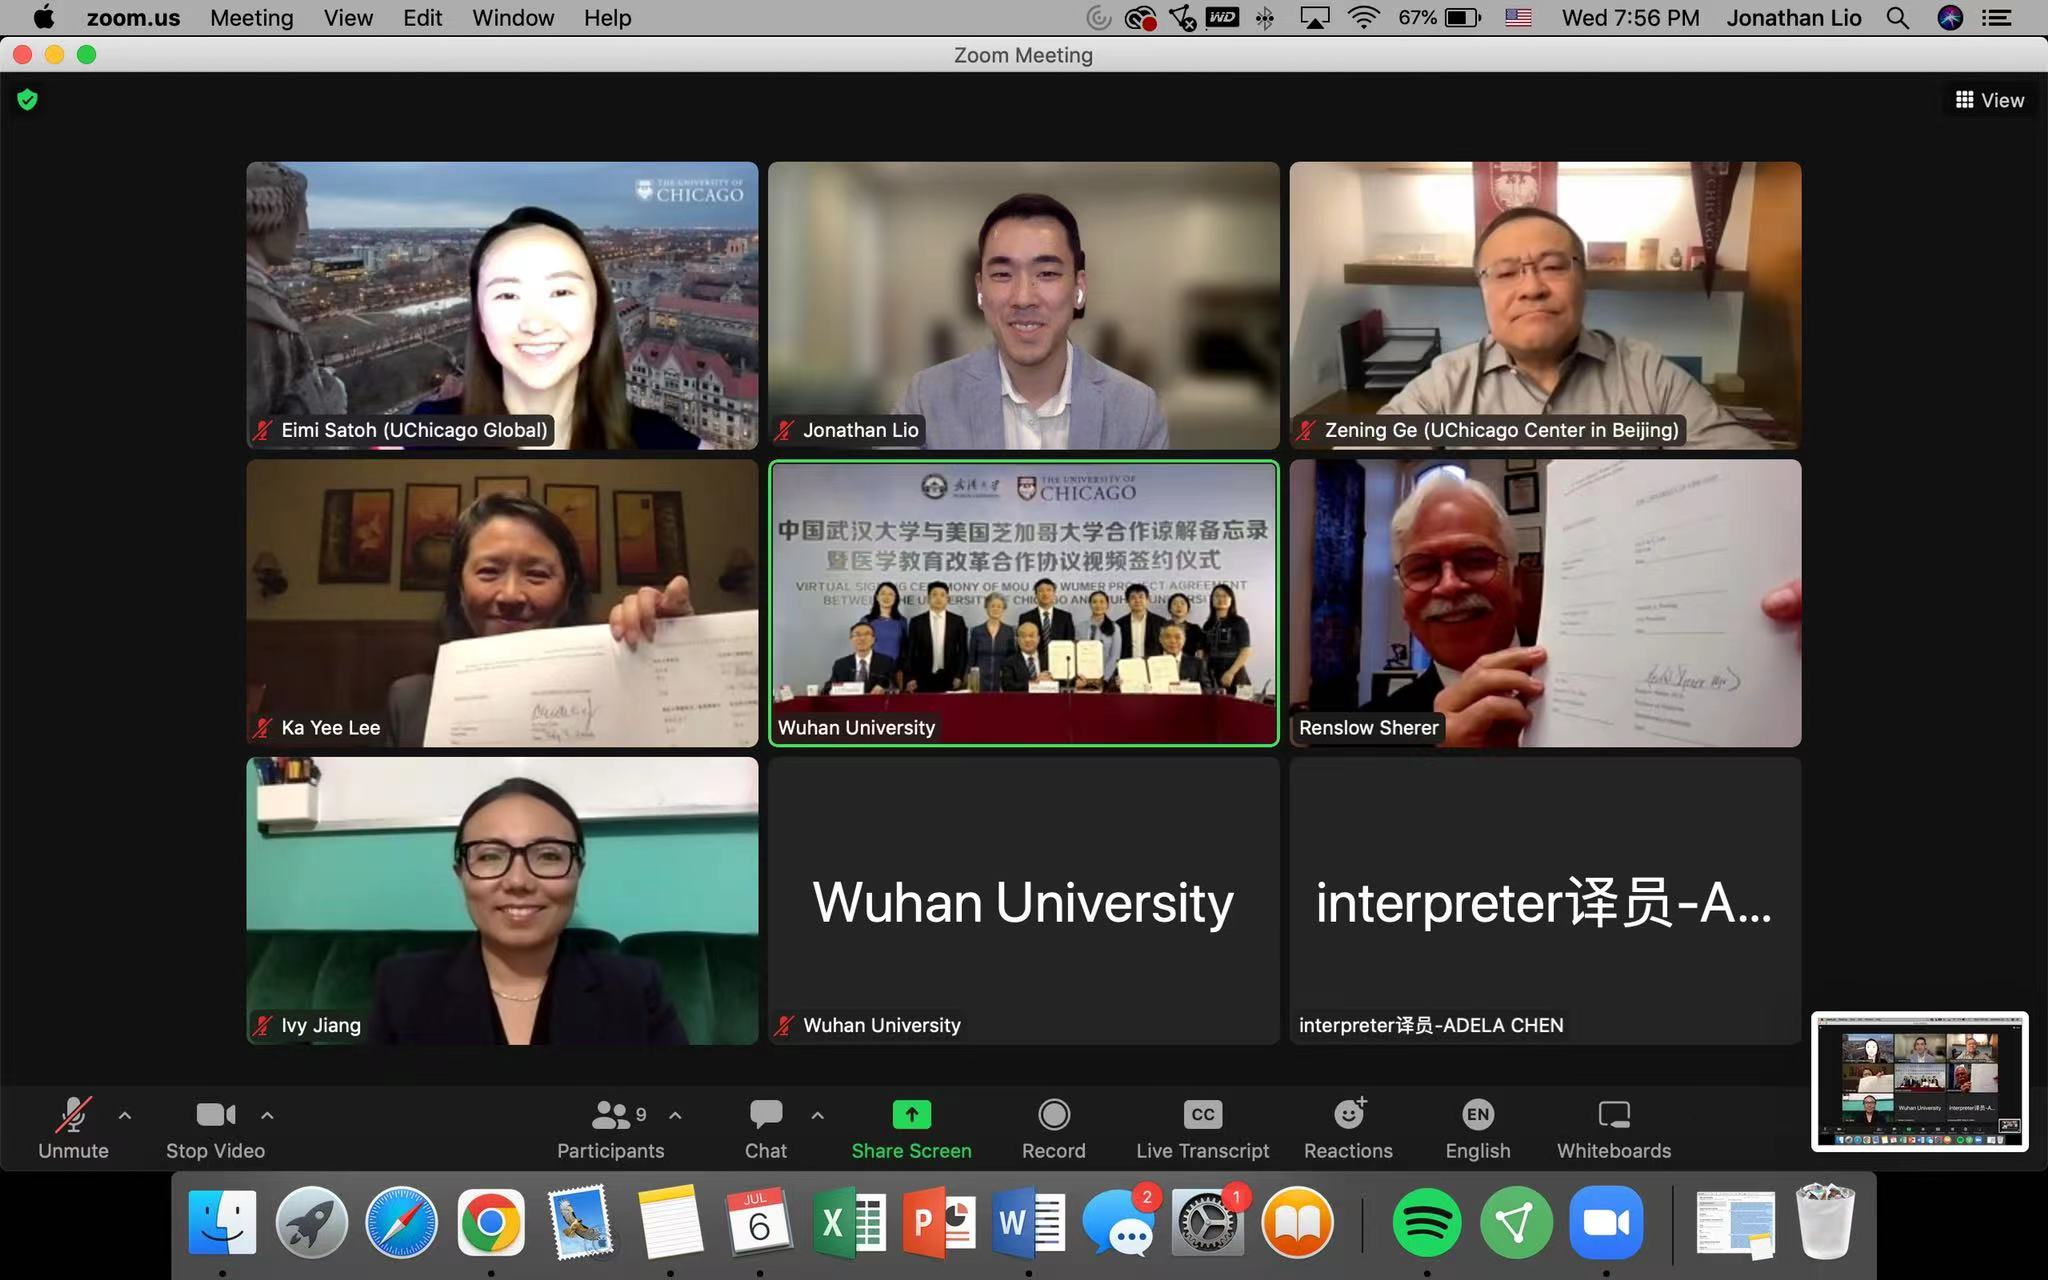This screenshot has height=1280, width=2048.
Task: Click the screenshot preview thumbnail
Action: tap(1919, 1081)
